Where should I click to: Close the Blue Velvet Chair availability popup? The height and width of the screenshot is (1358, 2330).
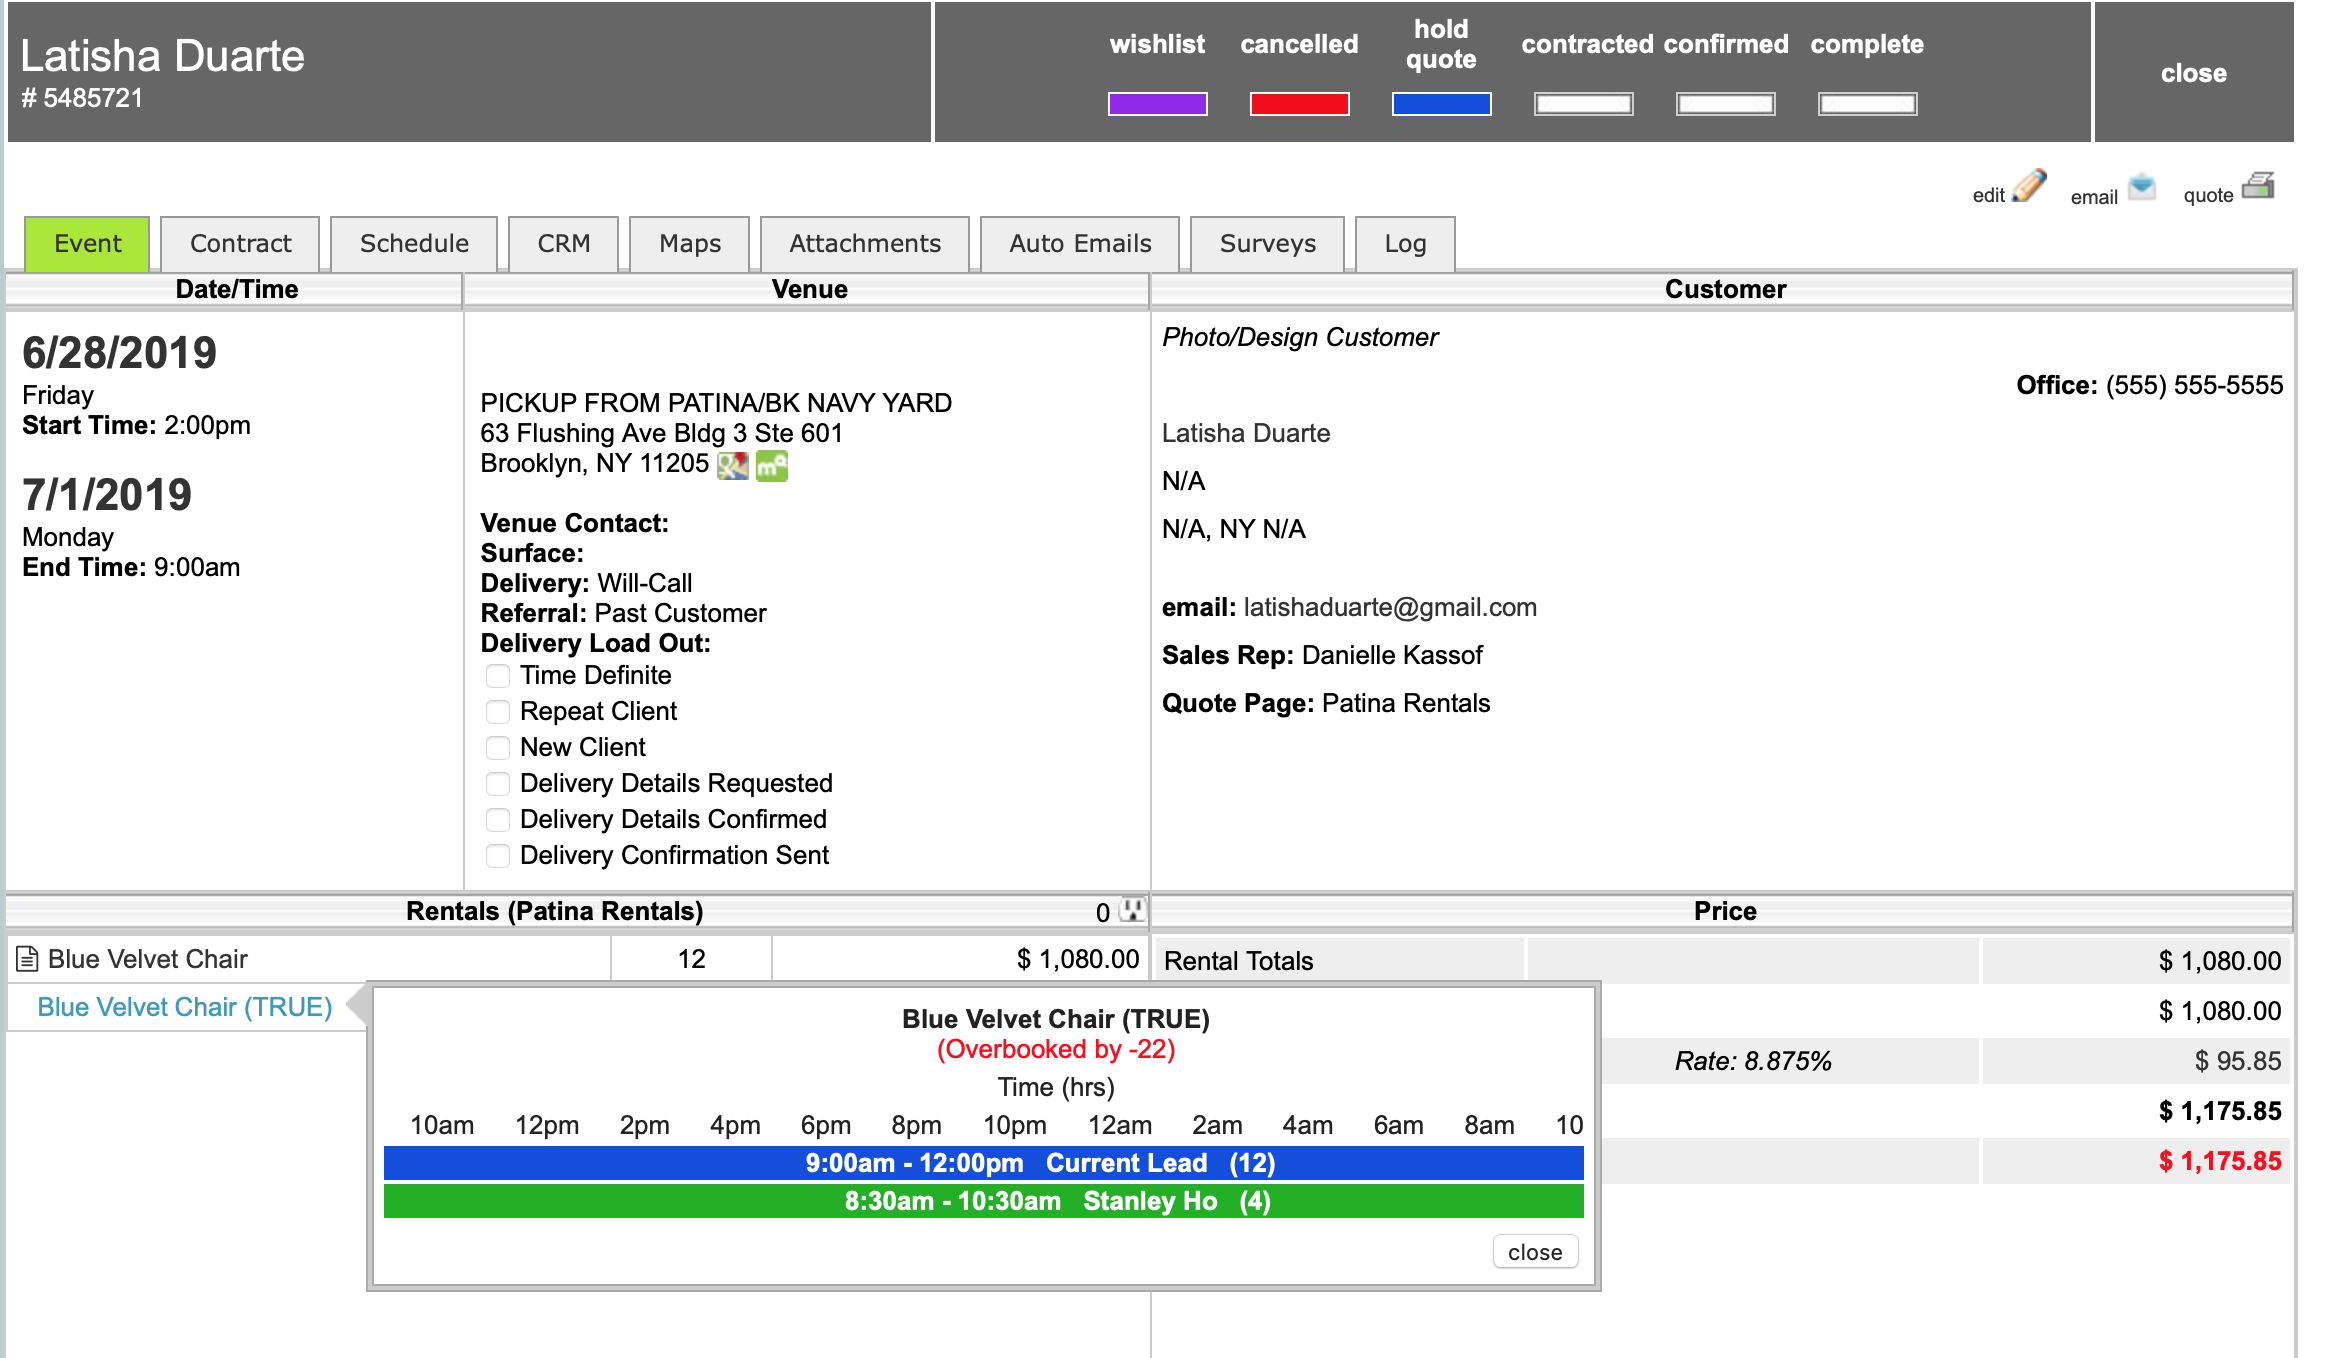pos(1534,1252)
